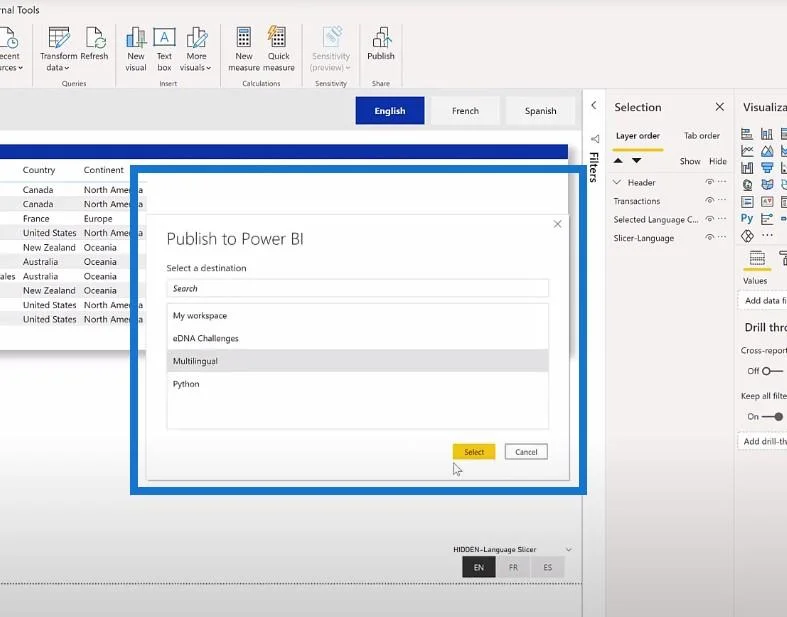Image resolution: width=787 pixels, height=617 pixels.
Task: Choose the Python workspace destination
Action: [357, 384]
